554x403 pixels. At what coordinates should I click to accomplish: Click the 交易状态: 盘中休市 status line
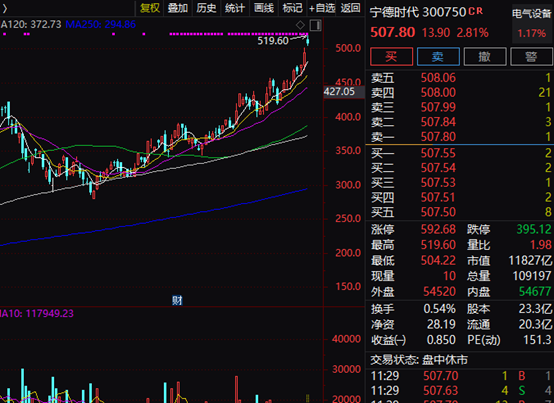point(419,360)
